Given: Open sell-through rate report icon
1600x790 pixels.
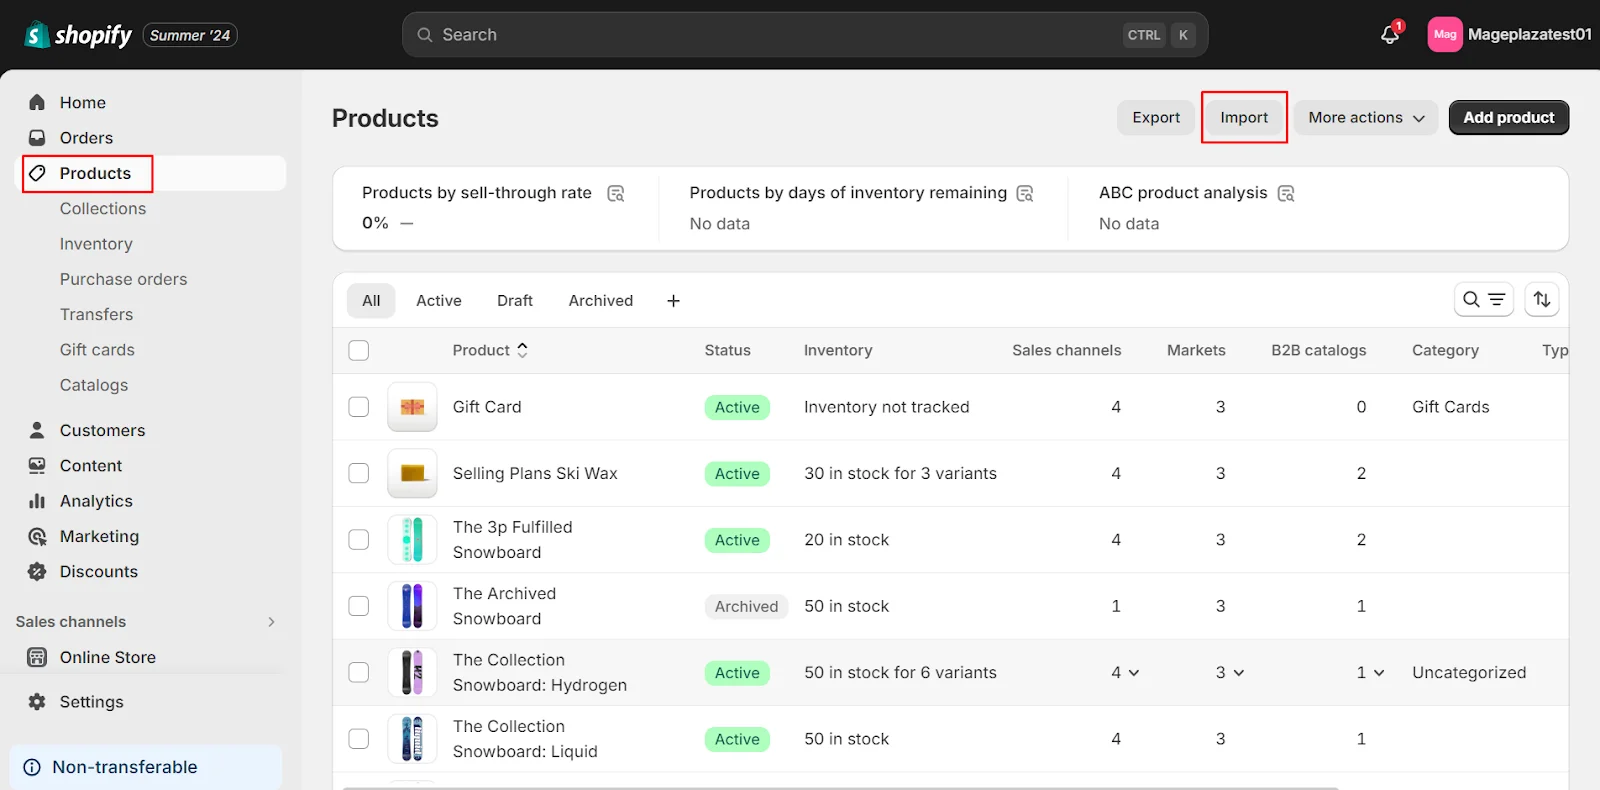Looking at the screenshot, I should coord(616,193).
